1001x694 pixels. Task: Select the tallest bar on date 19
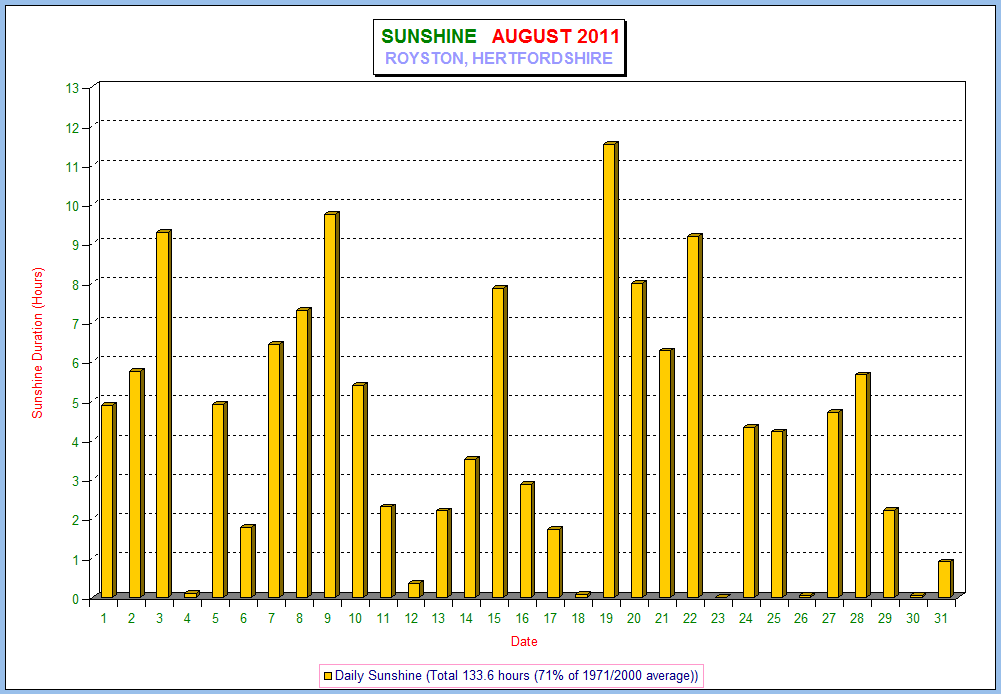[x=611, y=370]
